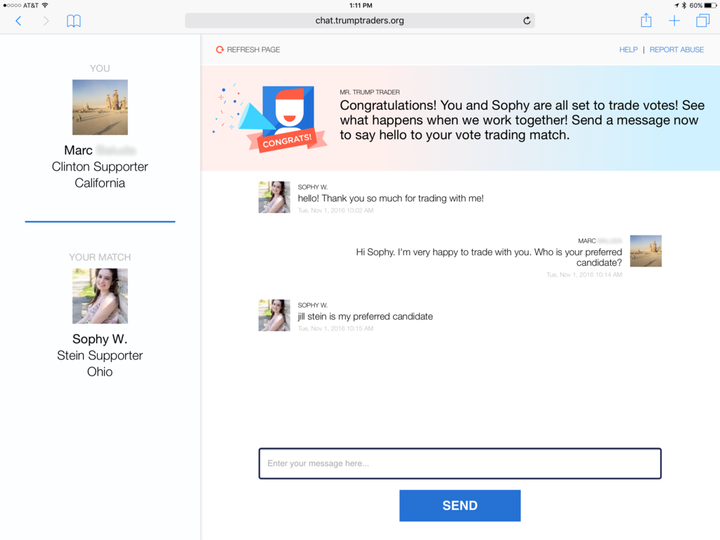This screenshot has height=540, width=720.
Task: Open the HELP link
Action: tap(628, 50)
